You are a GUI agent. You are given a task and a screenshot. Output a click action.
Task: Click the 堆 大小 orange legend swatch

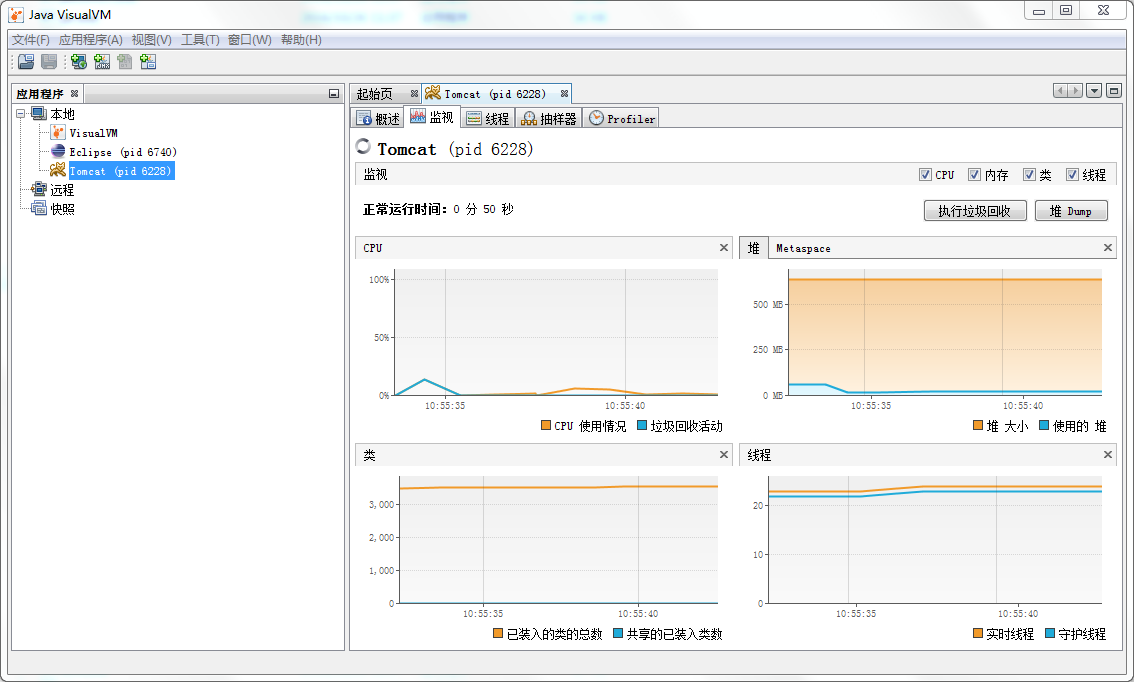pos(978,425)
